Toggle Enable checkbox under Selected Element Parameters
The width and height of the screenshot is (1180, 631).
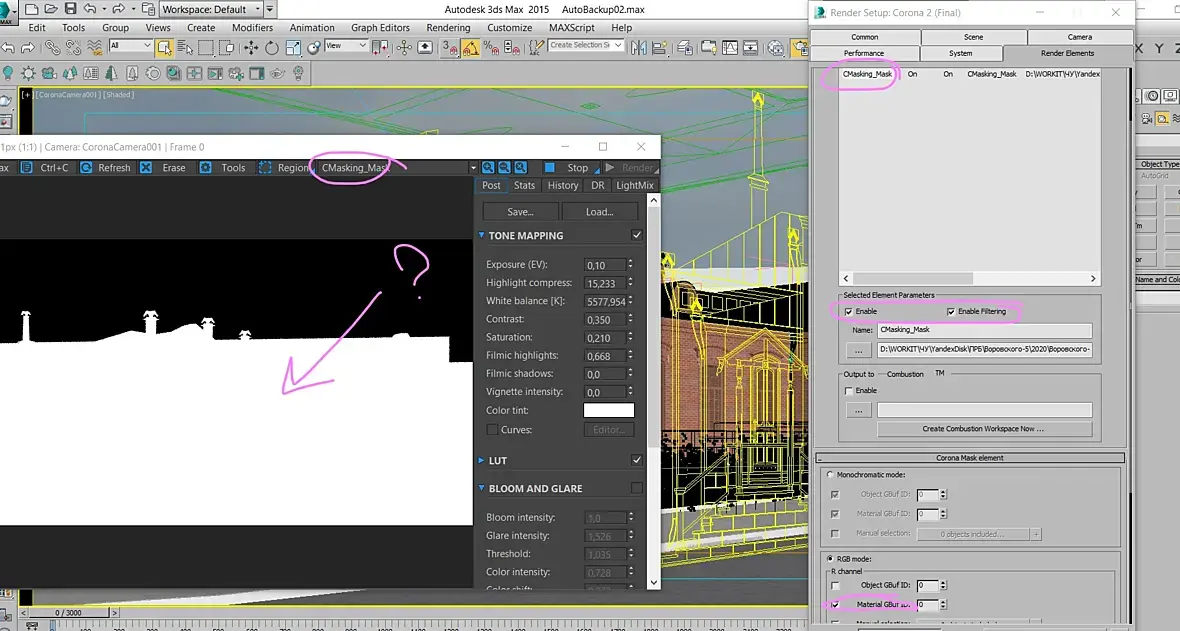coord(849,311)
